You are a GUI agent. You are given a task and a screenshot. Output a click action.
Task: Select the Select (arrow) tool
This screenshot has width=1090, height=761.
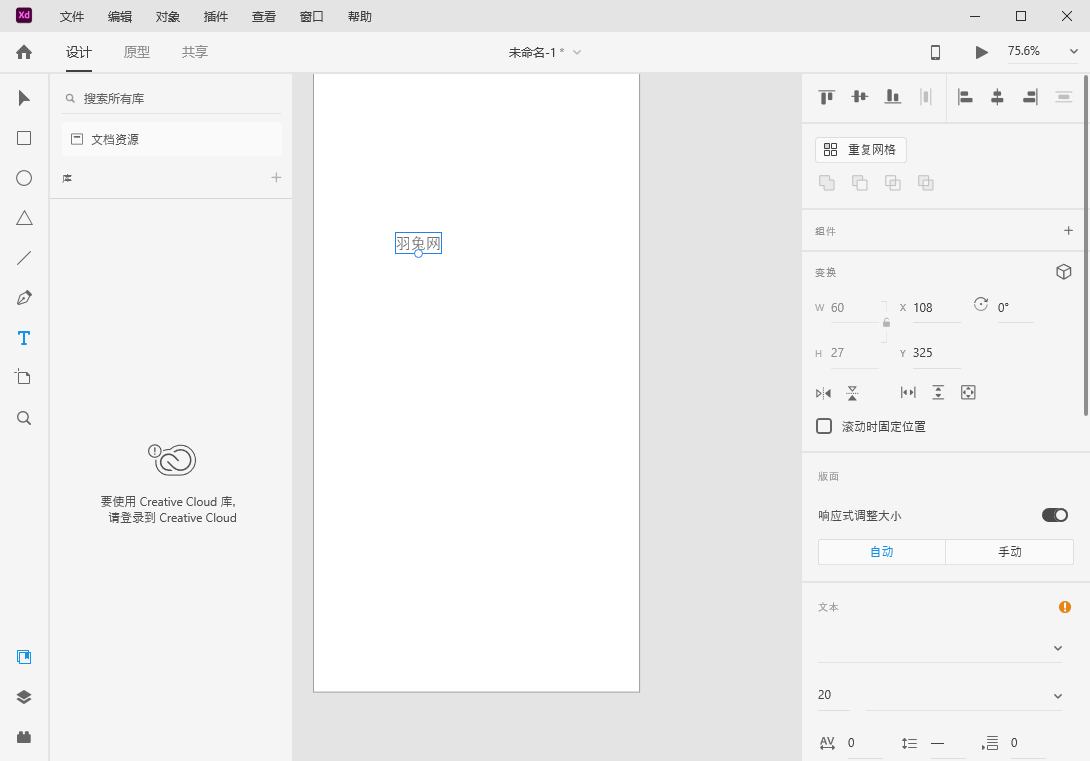click(x=24, y=98)
